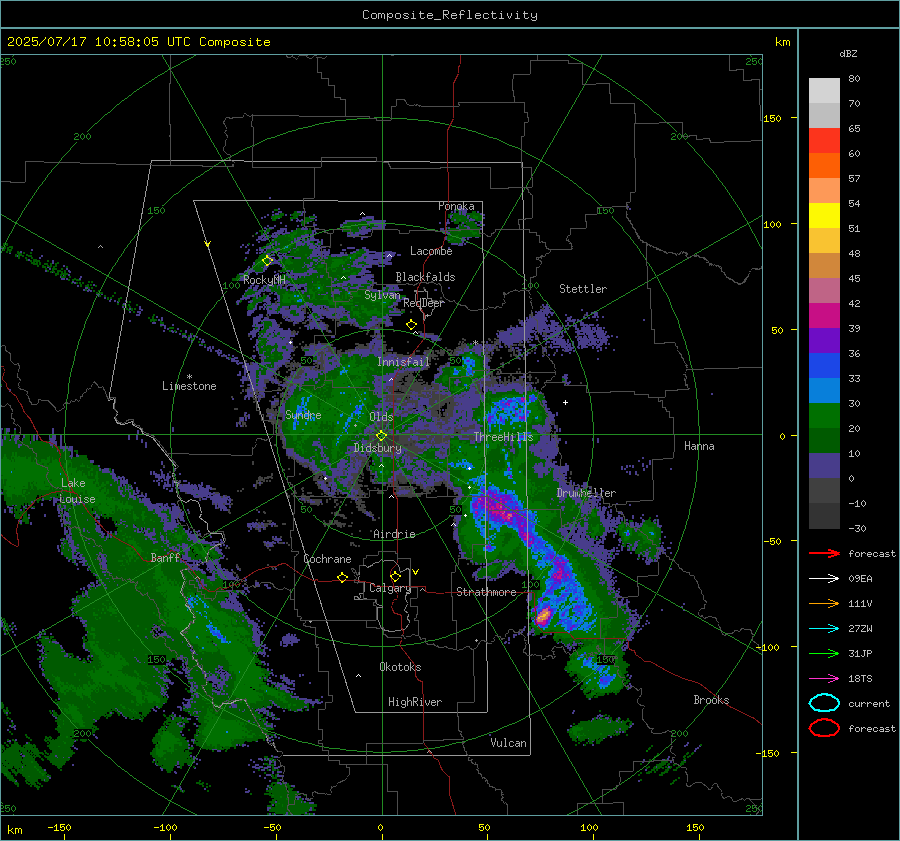The width and height of the screenshot is (900, 841).
Task: Click the yellow diamond marker below Cochrane
Action: [x=343, y=578]
